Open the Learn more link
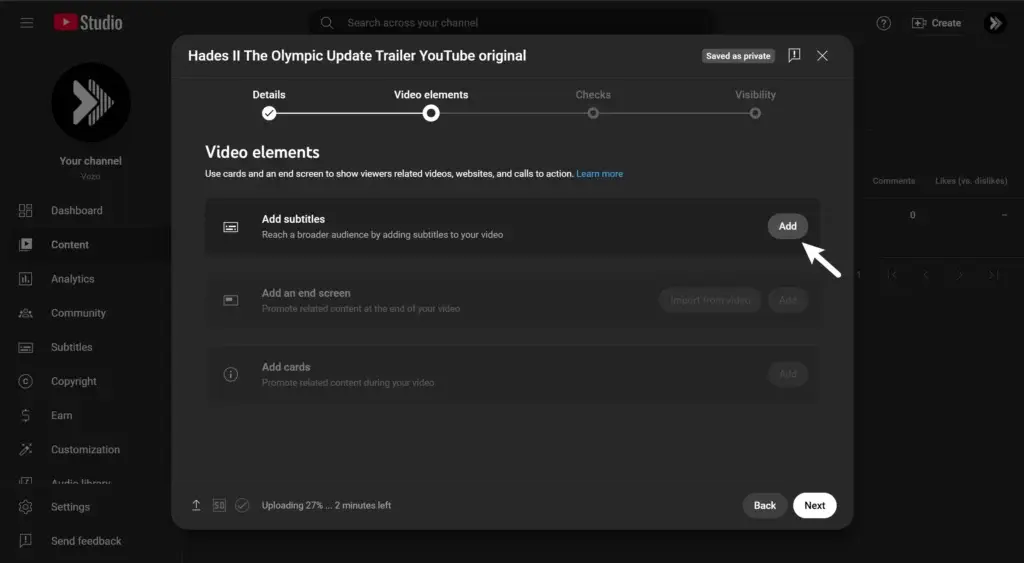This screenshot has width=1024, height=563. [599, 174]
